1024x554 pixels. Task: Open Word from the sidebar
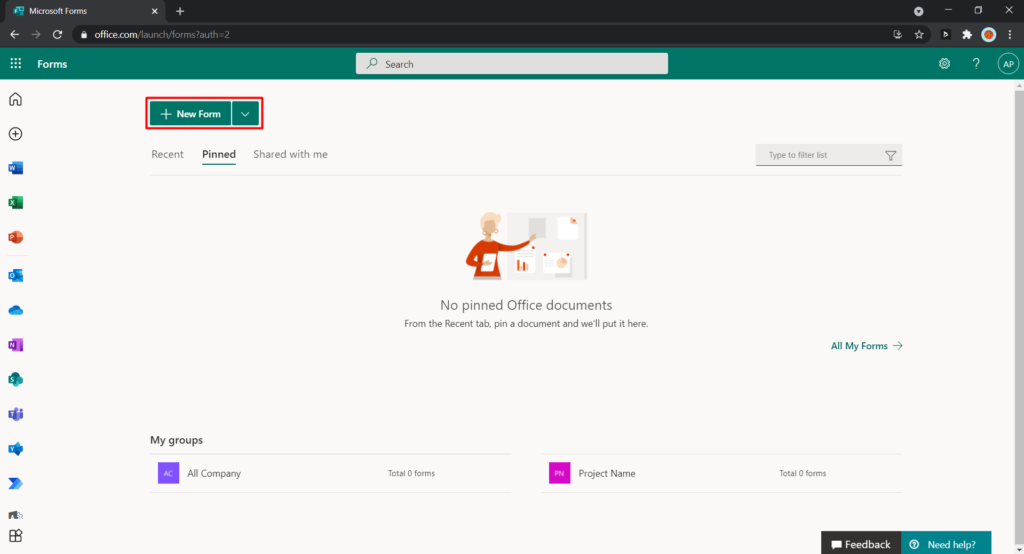click(16, 169)
